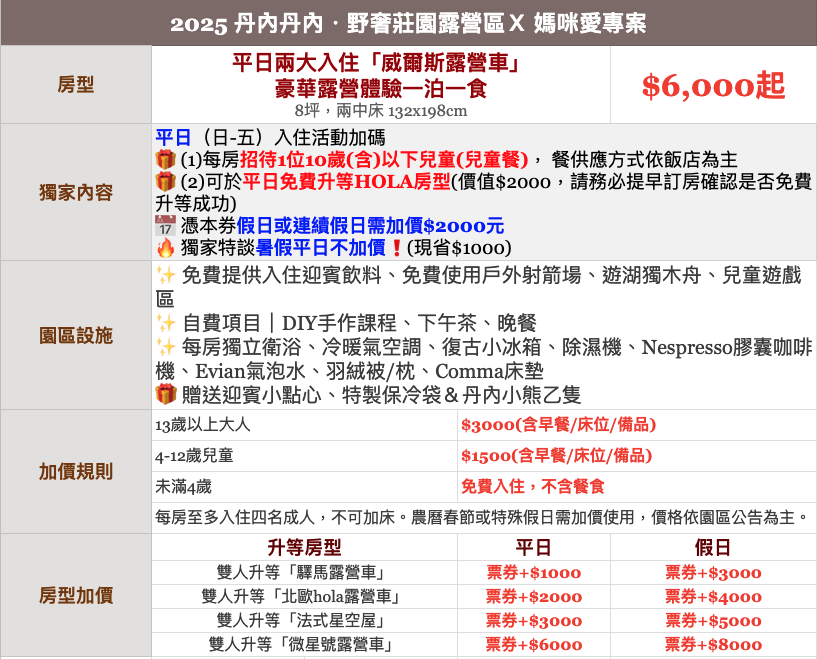Screen dimensions: 817x659
Task: Click the 園區設施 row header
Action: point(76,335)
